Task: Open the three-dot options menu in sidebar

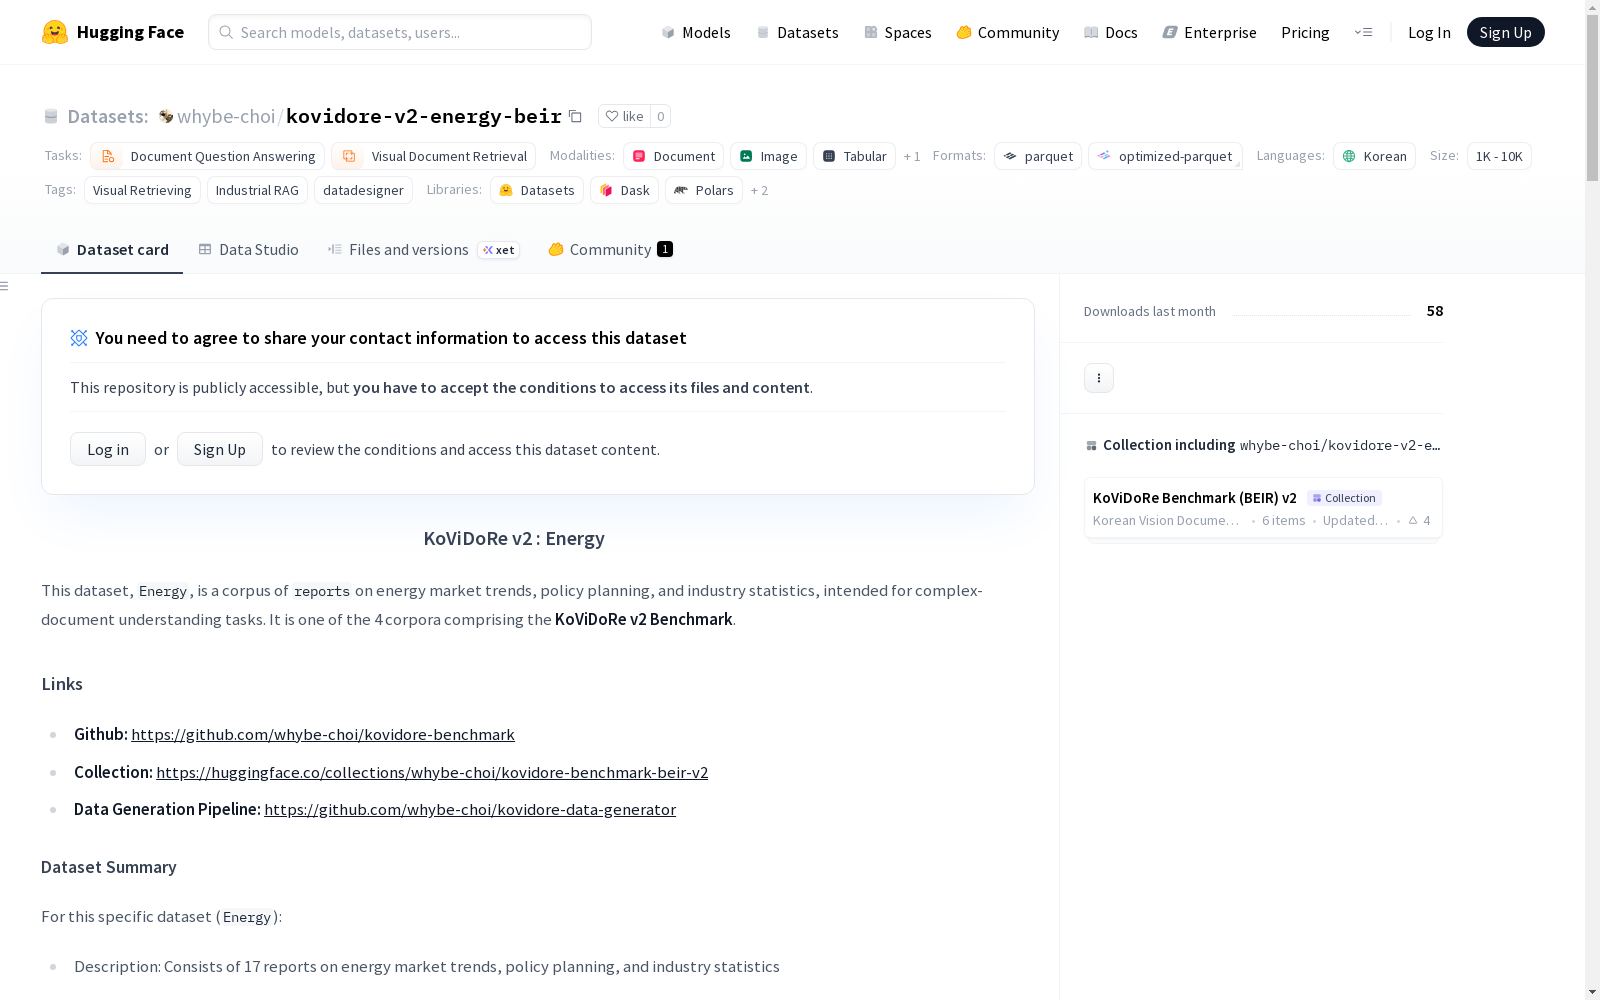Action: [x=1099, y=378]
